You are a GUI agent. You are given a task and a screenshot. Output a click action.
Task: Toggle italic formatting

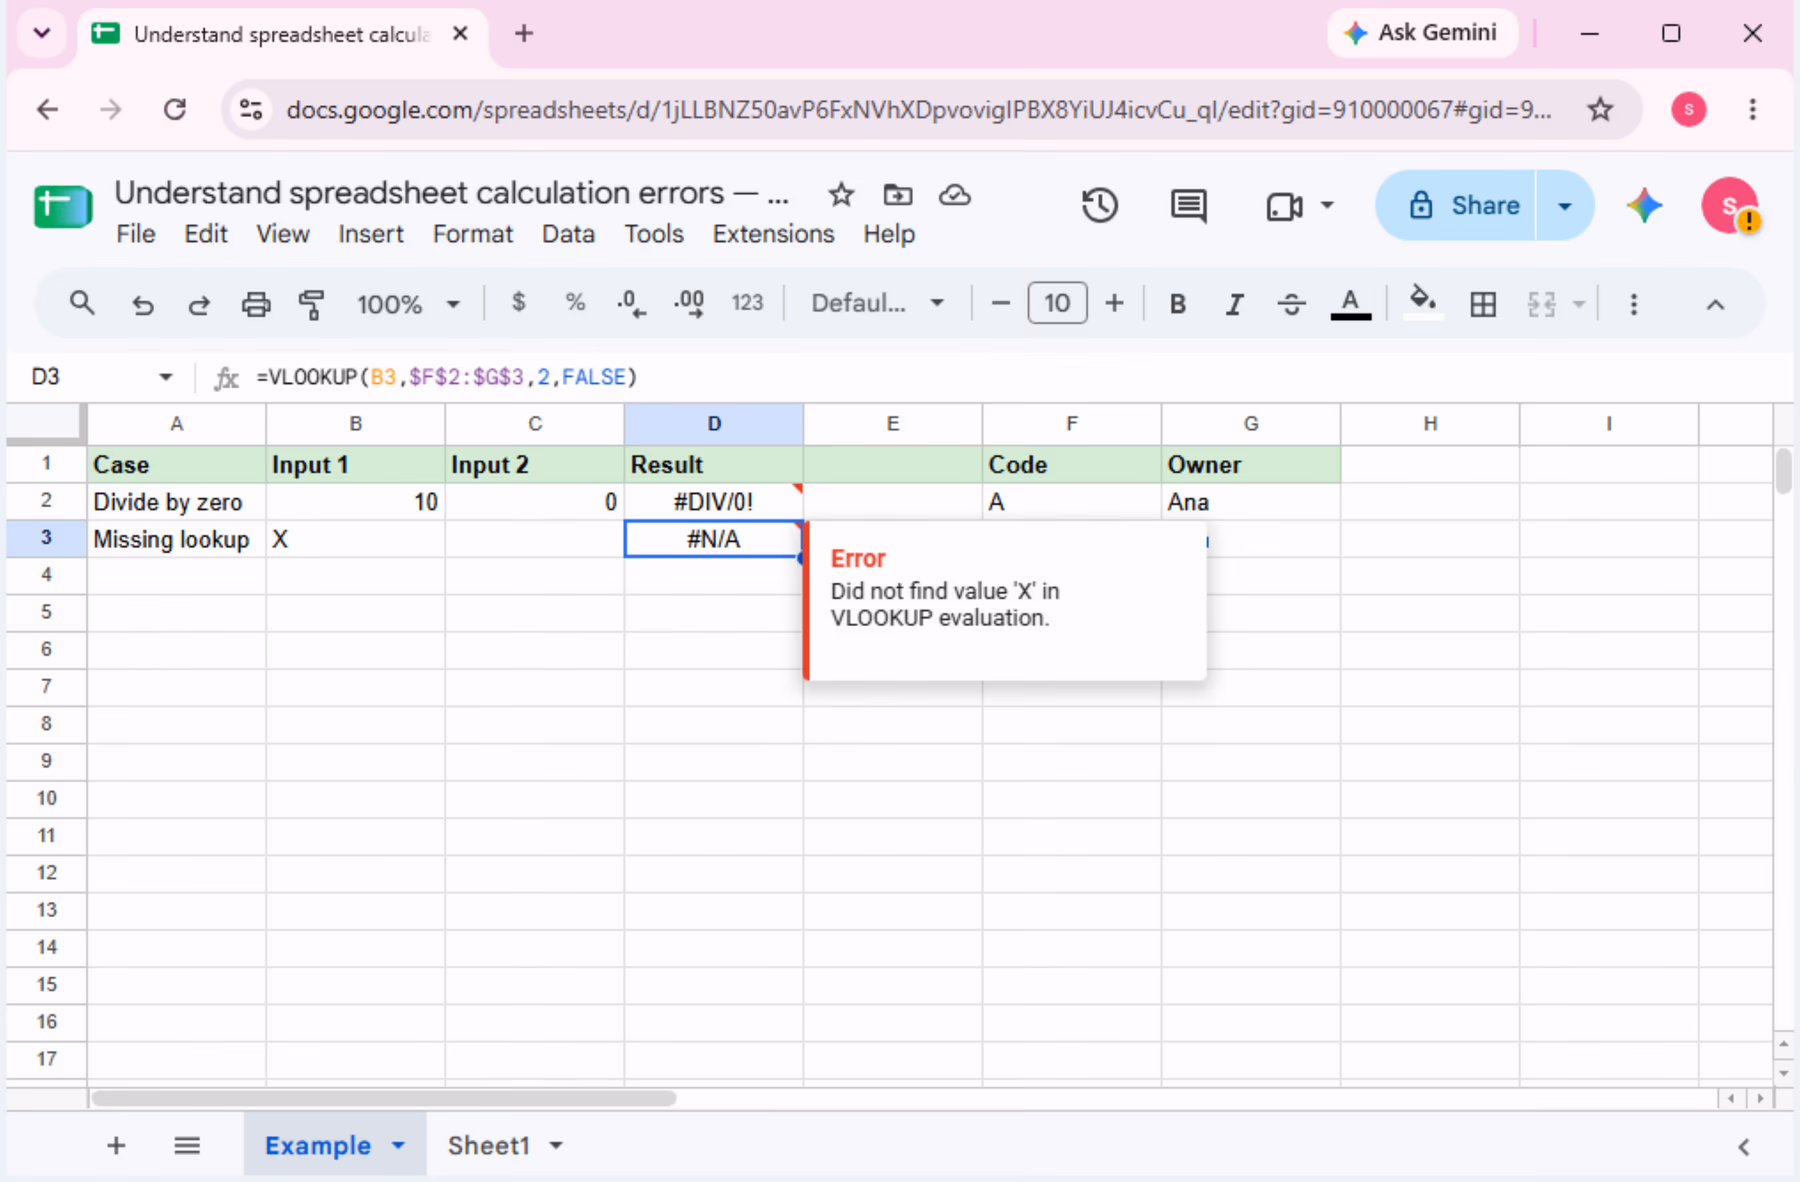click(1234, 304)
